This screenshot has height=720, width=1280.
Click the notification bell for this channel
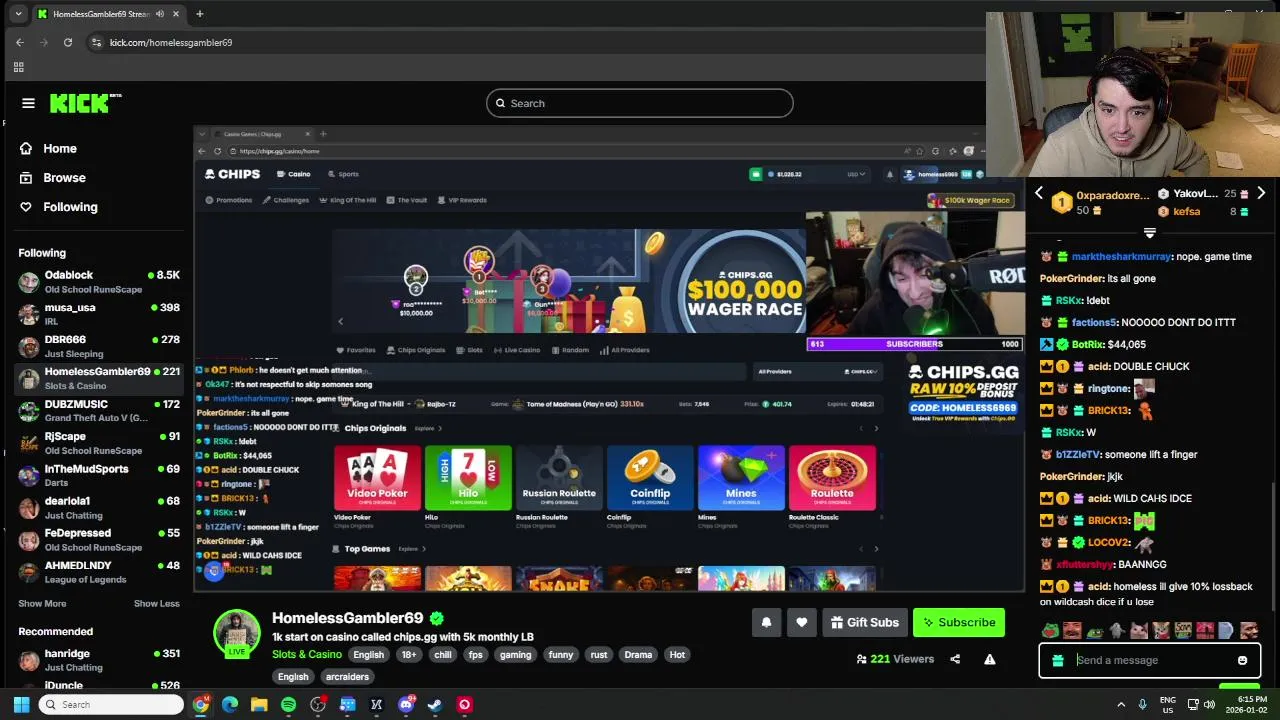click(x=766, y=622)
